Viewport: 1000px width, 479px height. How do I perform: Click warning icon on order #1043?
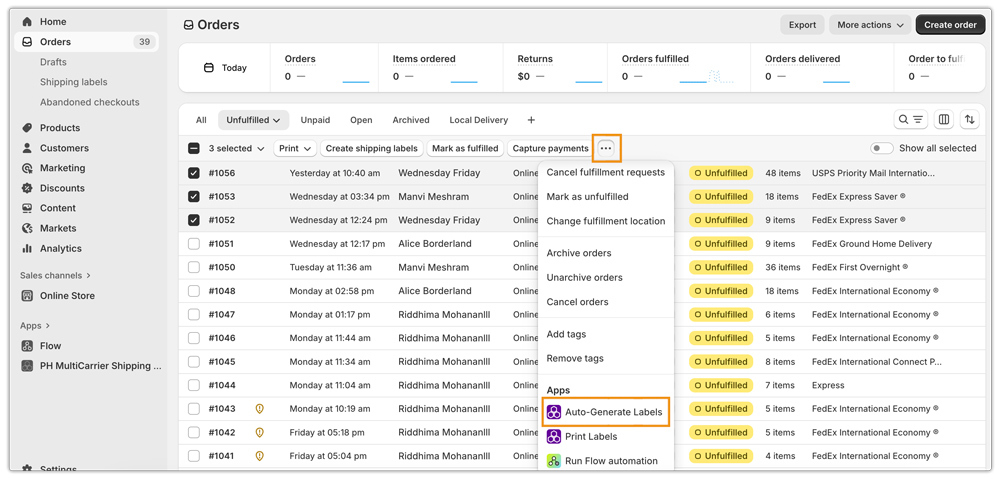(260, 409)
